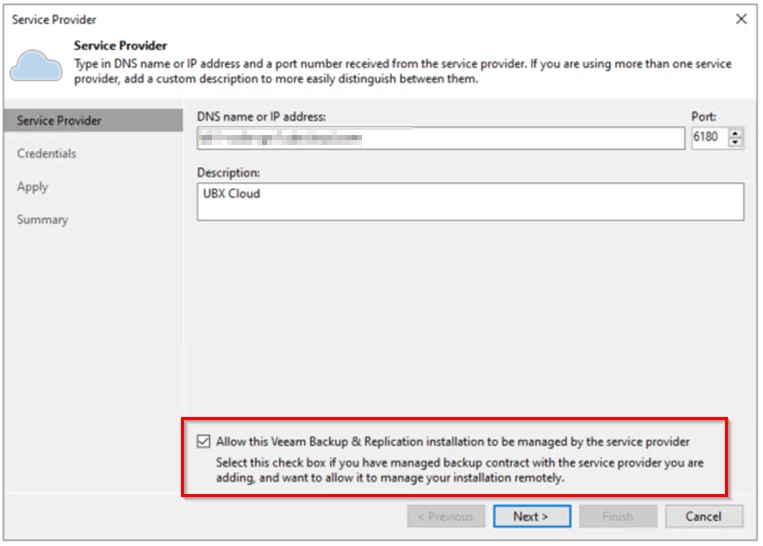The height and width of the screenshot is (546, 763).
Task: Click the Previous button
Action: click(x=445, y=517)
